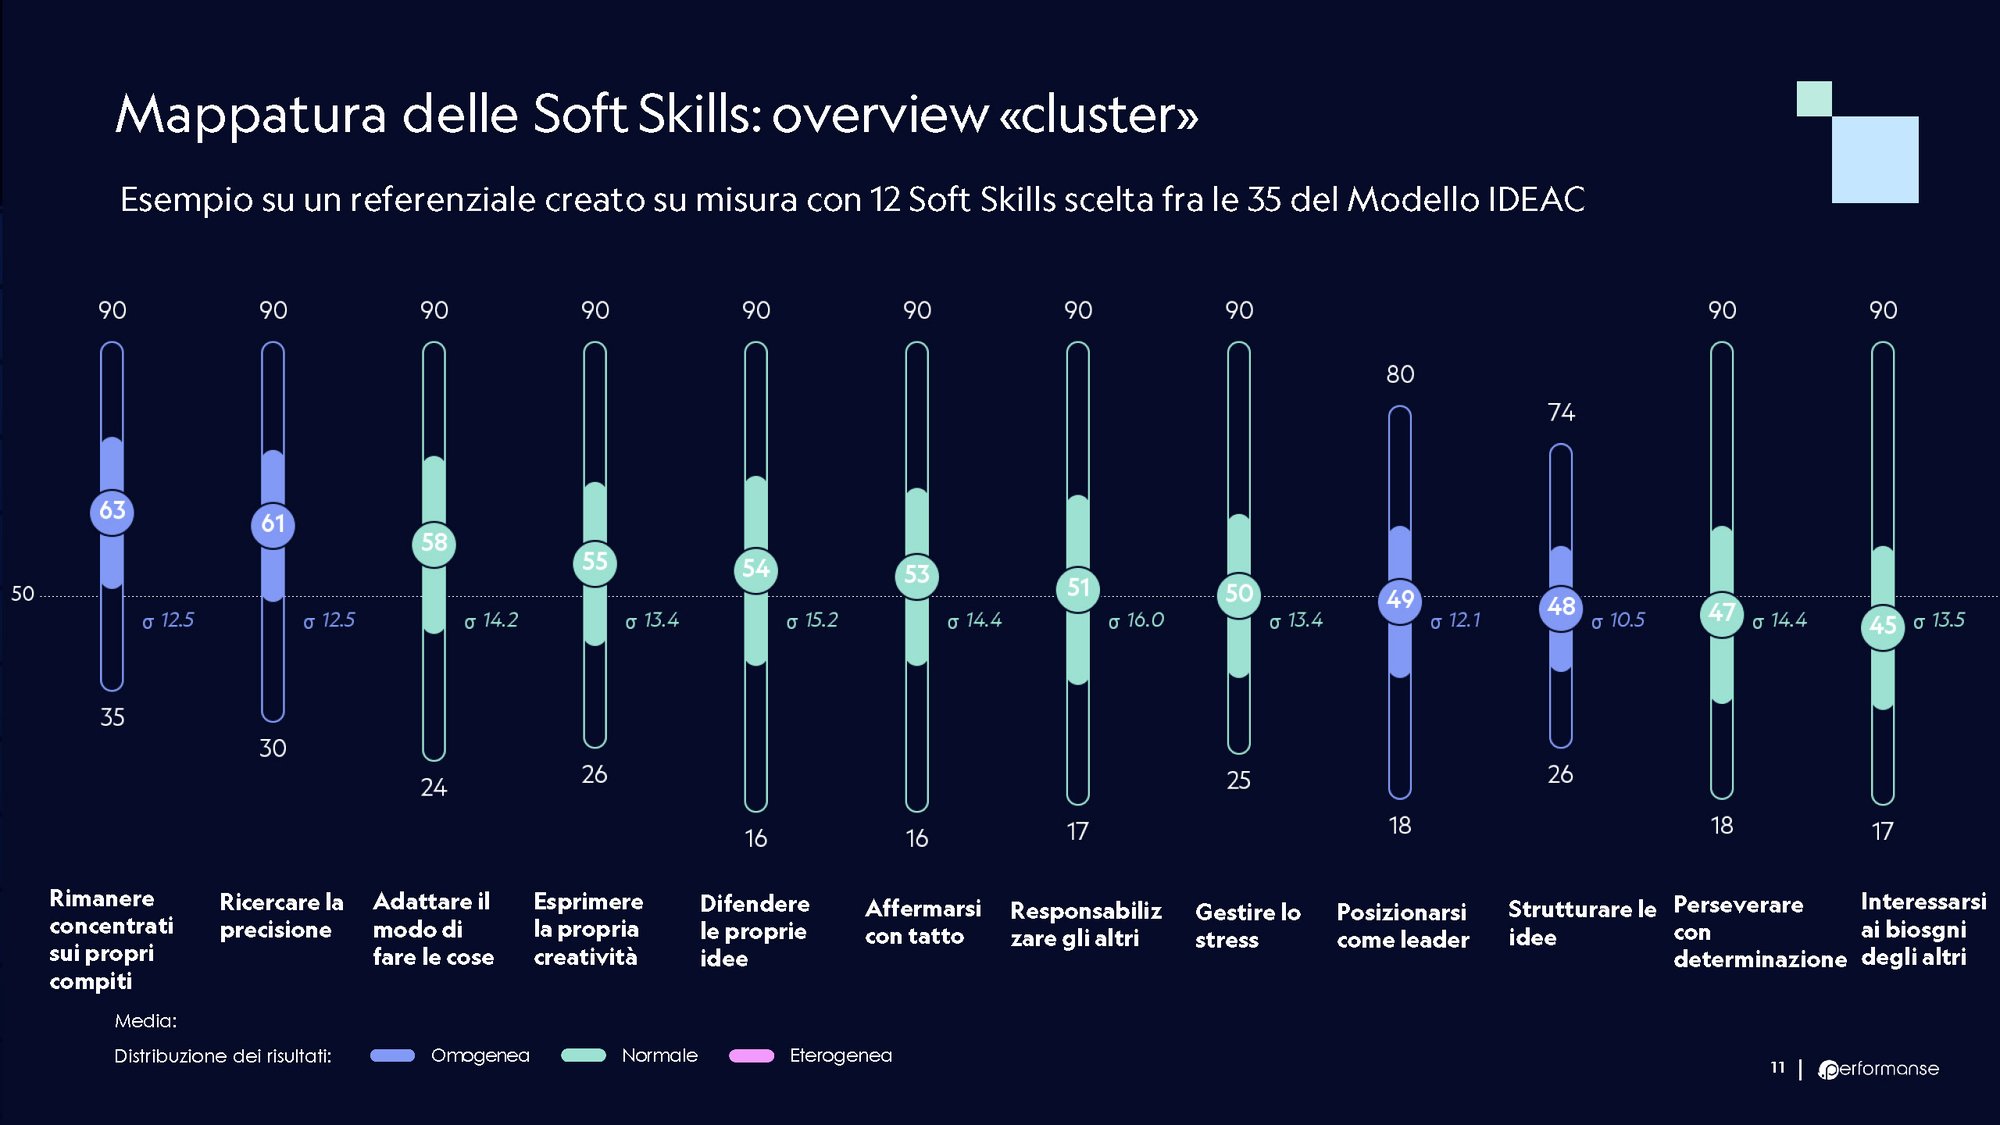
Task: Click the "Strutturare le idee" label
Action: click(1581, 923)
